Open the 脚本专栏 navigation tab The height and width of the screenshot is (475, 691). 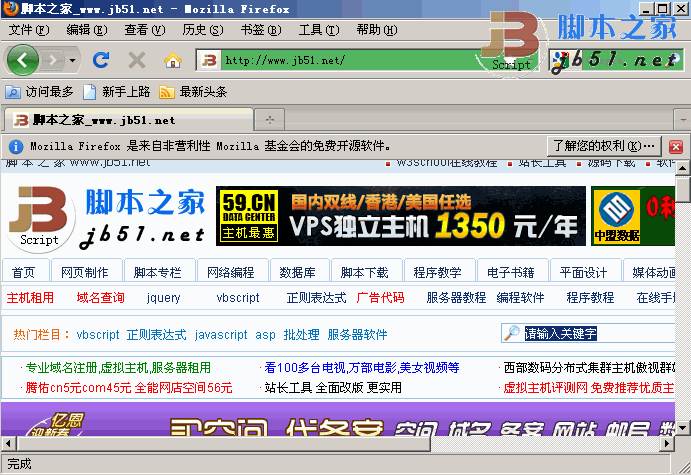coord(158,271)
